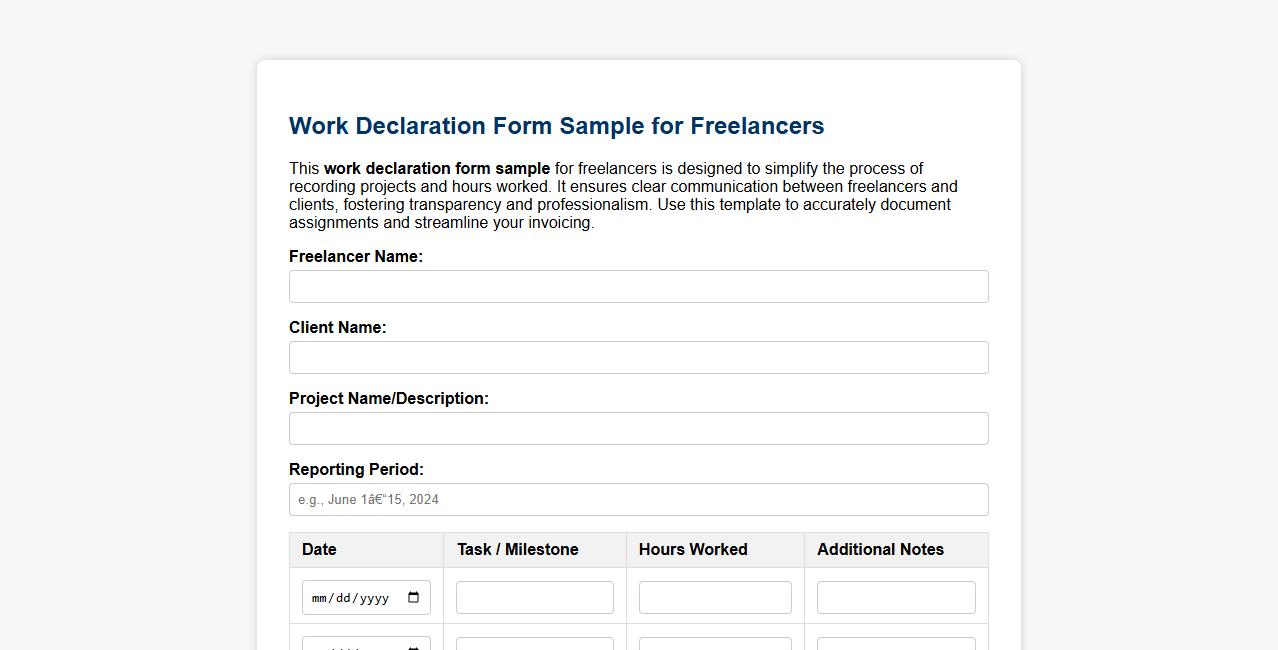Click the first row Task / Milestone field
Image resolution: width=1278 pixels, height=650 pixels.
(x=534, y=597)
